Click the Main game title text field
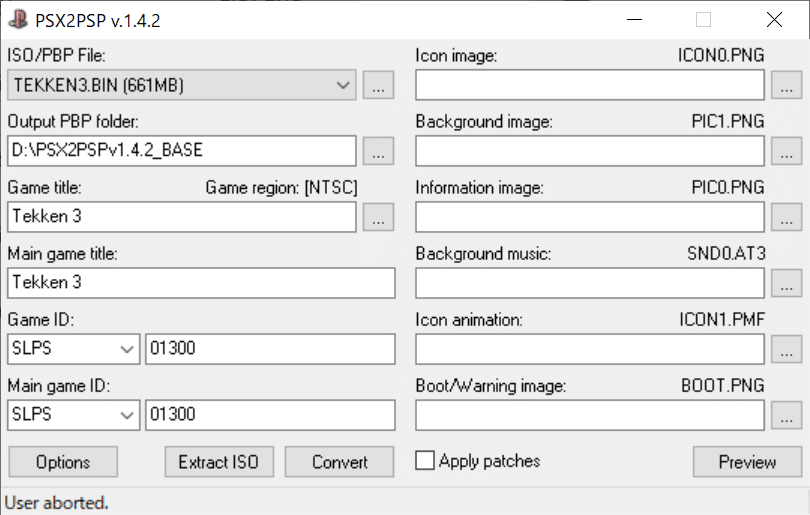810x515 pixels. point(202,283)
